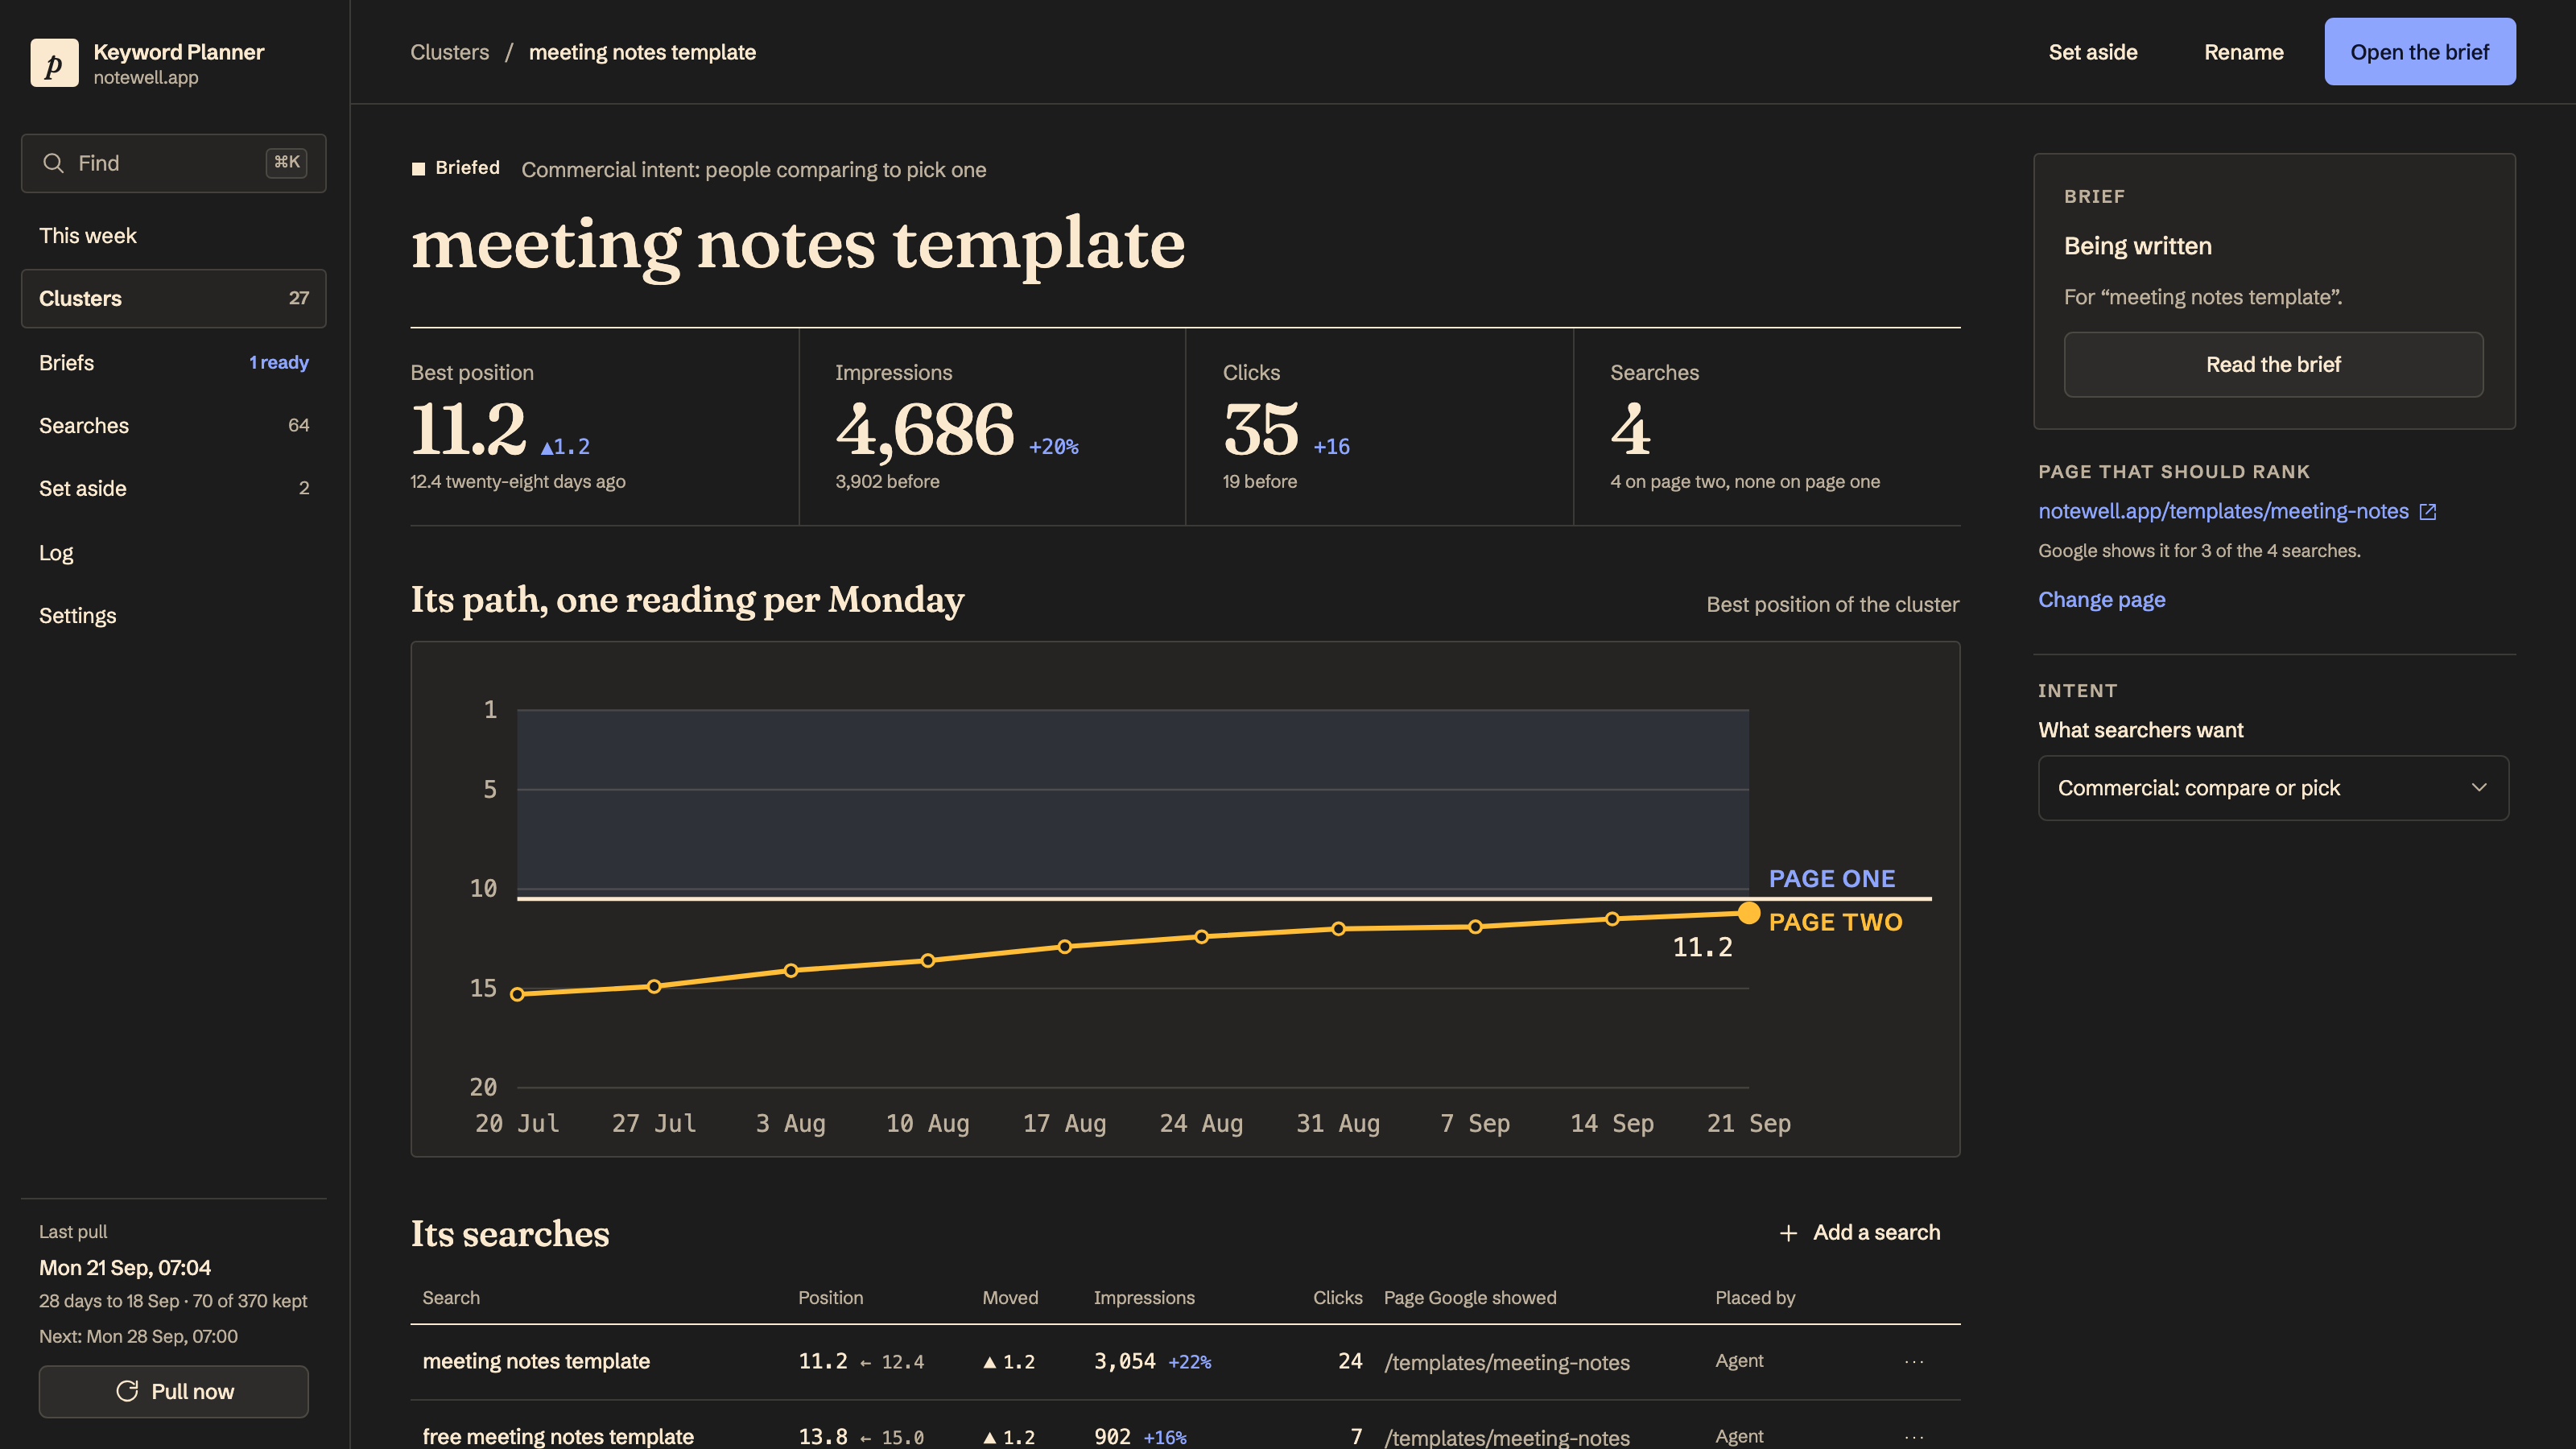2576x1449 pixels.
Task: Click Read the brief button
Action: point(2273,365)
